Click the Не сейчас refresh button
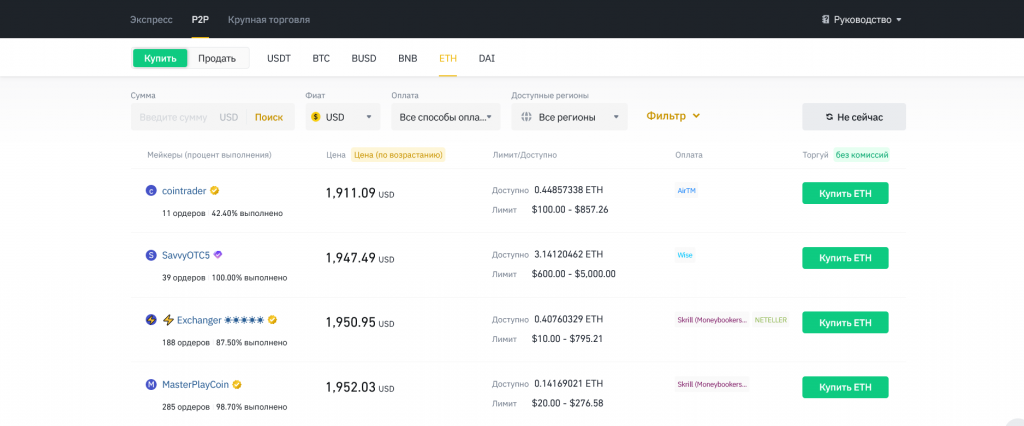This screenshot has height=426, width=1024. coord(853,117)
